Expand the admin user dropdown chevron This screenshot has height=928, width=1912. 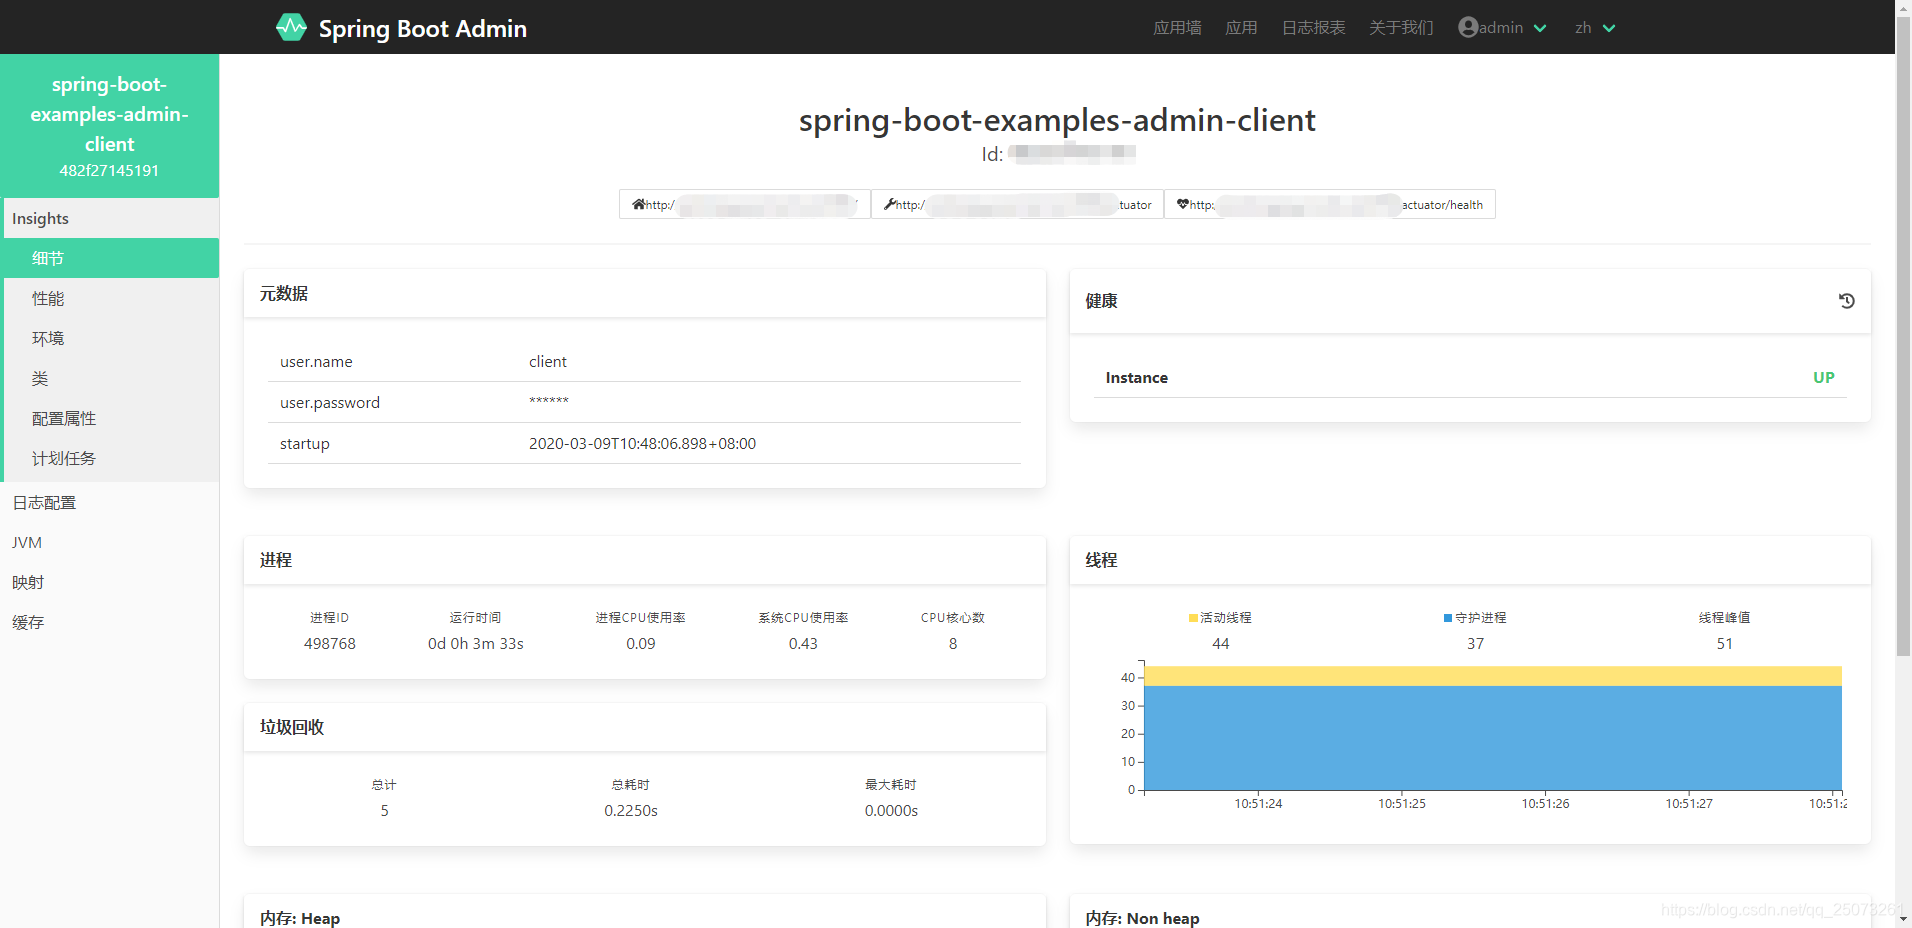tap(1540, 28)
